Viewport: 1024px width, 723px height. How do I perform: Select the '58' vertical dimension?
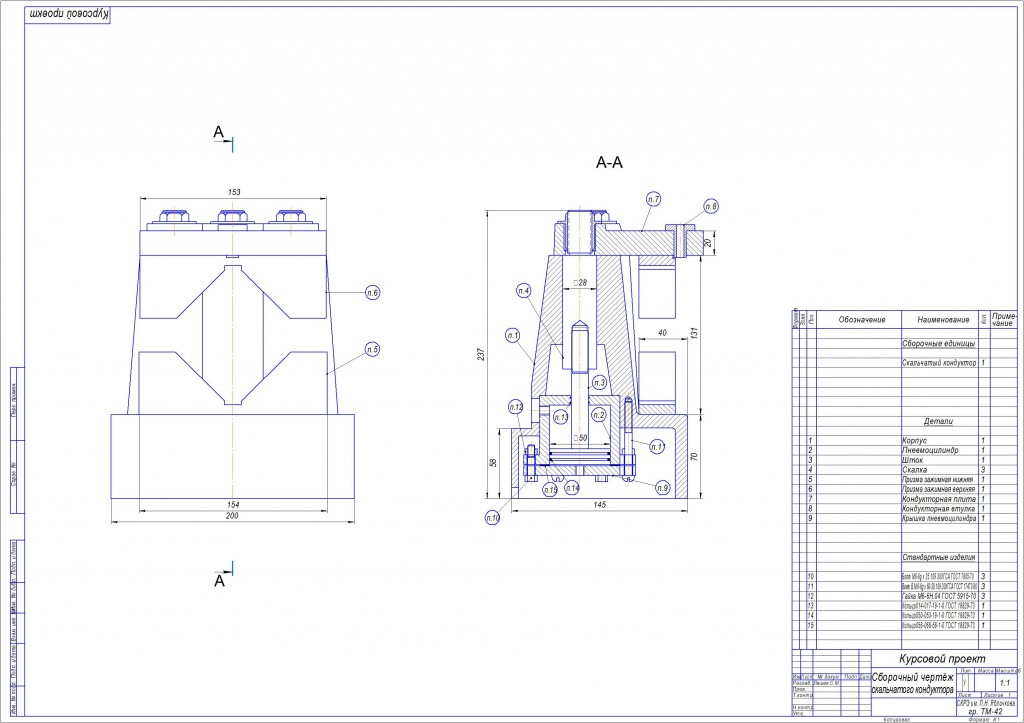[x=493, y=462]
